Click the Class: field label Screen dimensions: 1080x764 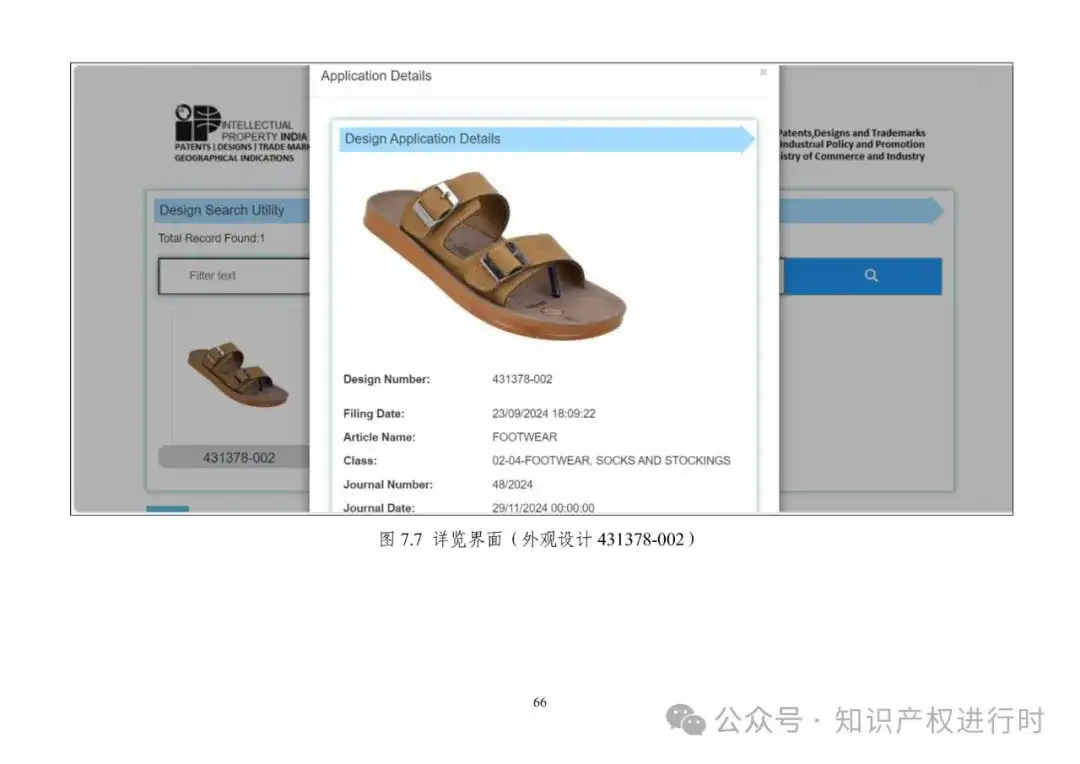tap(360, 461)
